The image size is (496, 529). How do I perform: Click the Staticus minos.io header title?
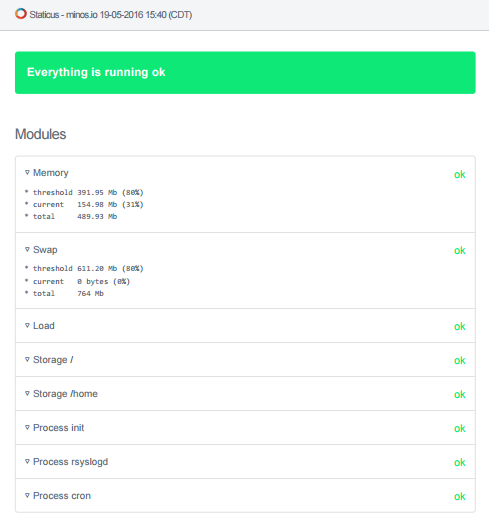pos(111,15)
